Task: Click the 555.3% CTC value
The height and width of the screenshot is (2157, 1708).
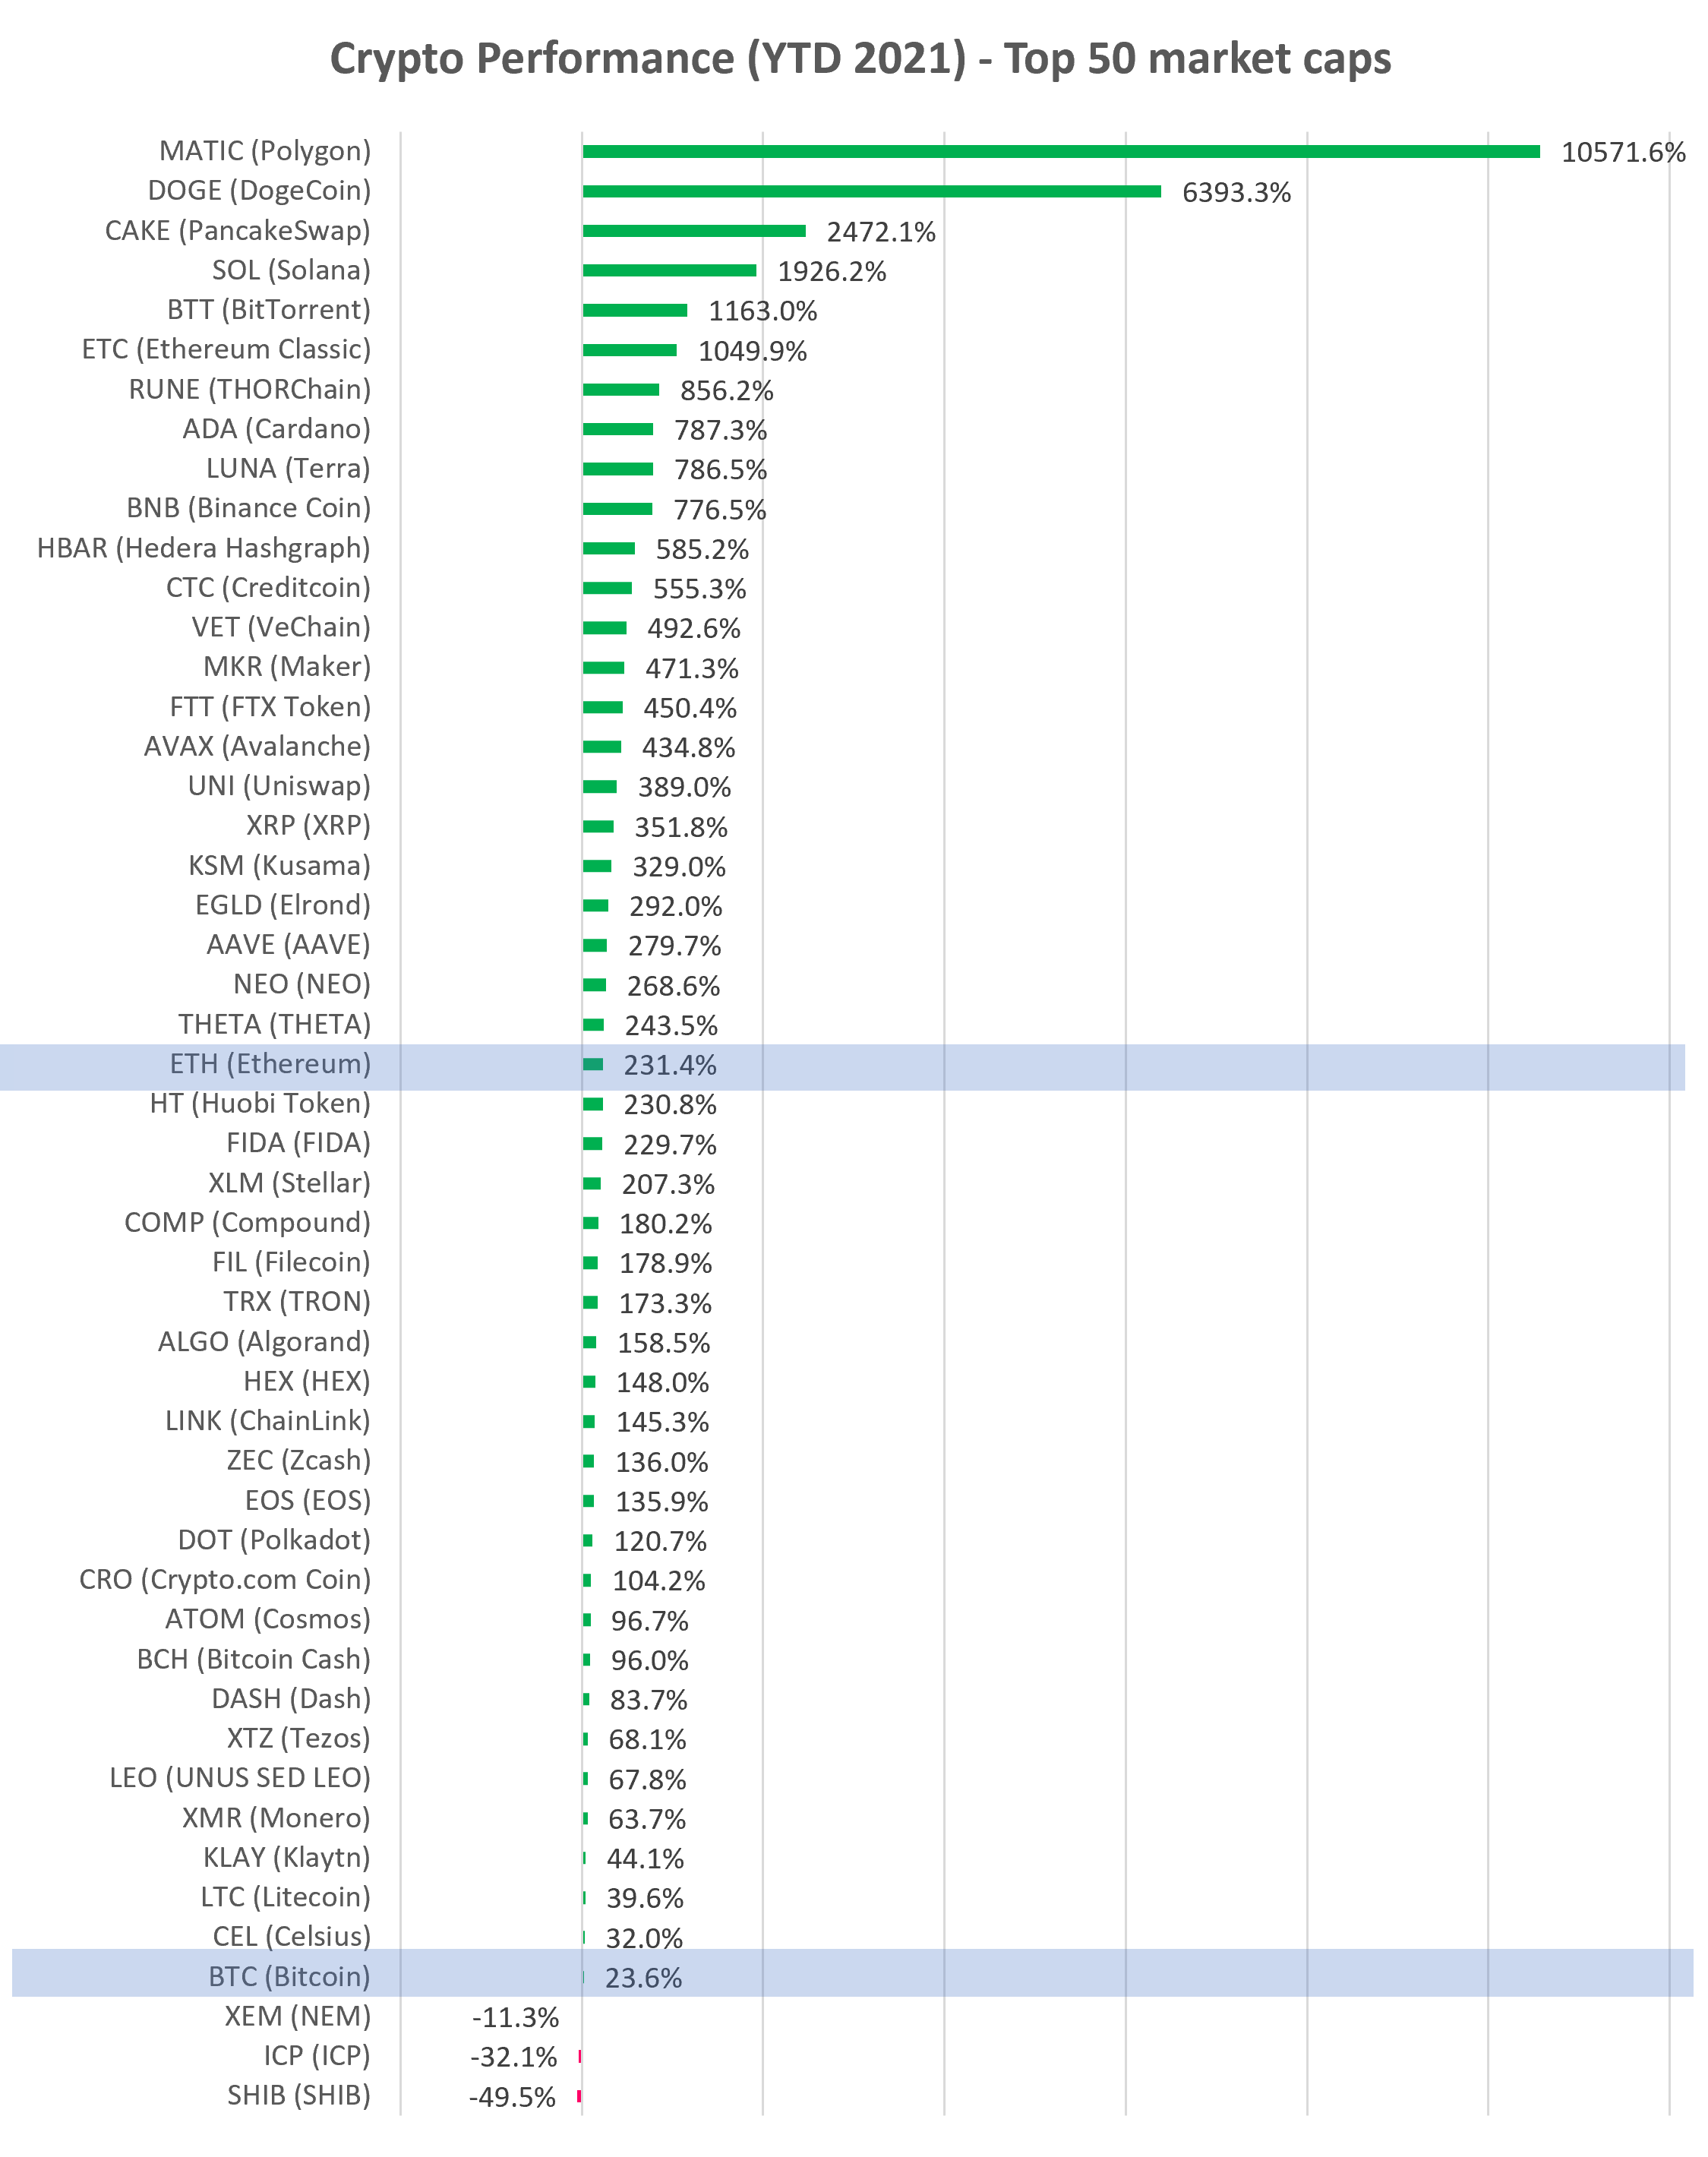Action: coord(699,589)
